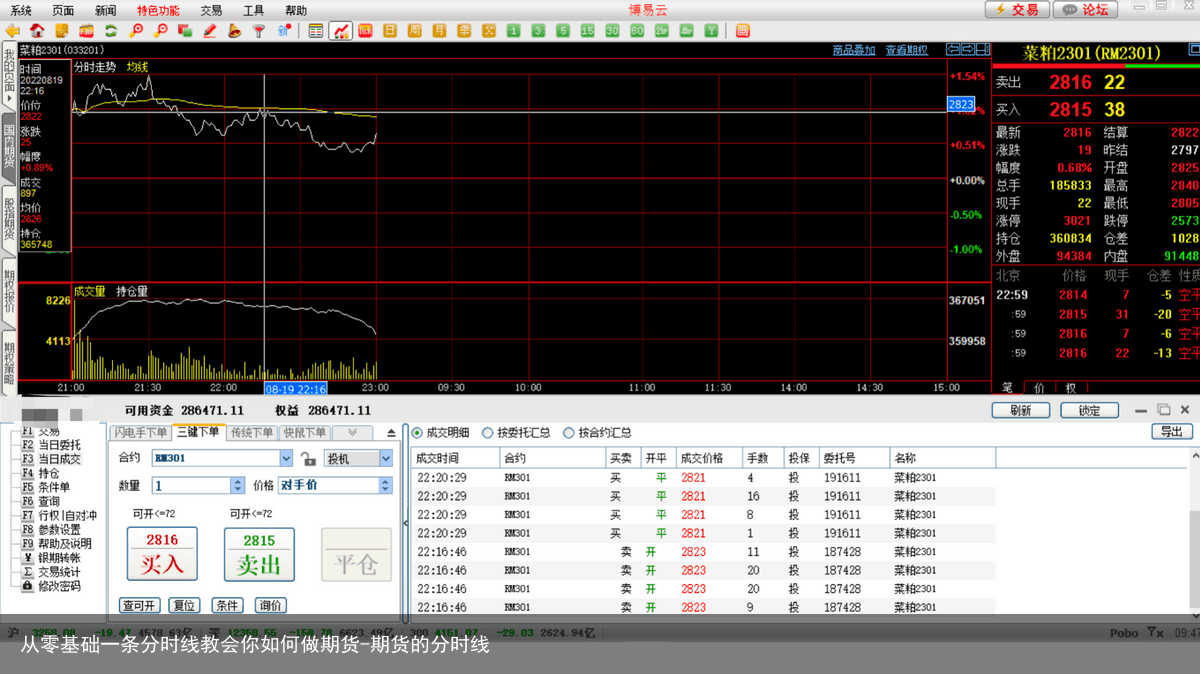The image size is (1200, 674).
Task: Click the green refresh arrows icon
Action: pos(110,31)
